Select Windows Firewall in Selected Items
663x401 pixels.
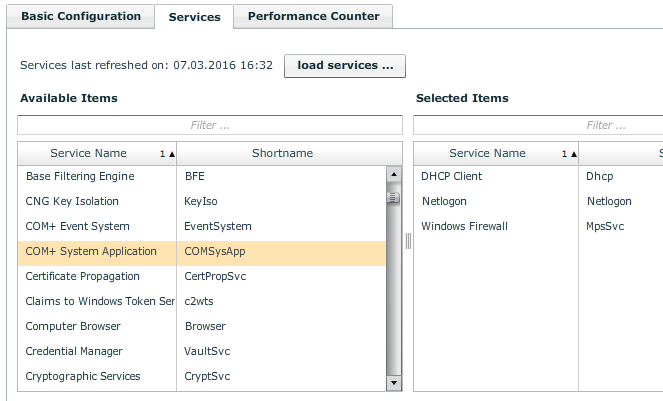(465, 226)
